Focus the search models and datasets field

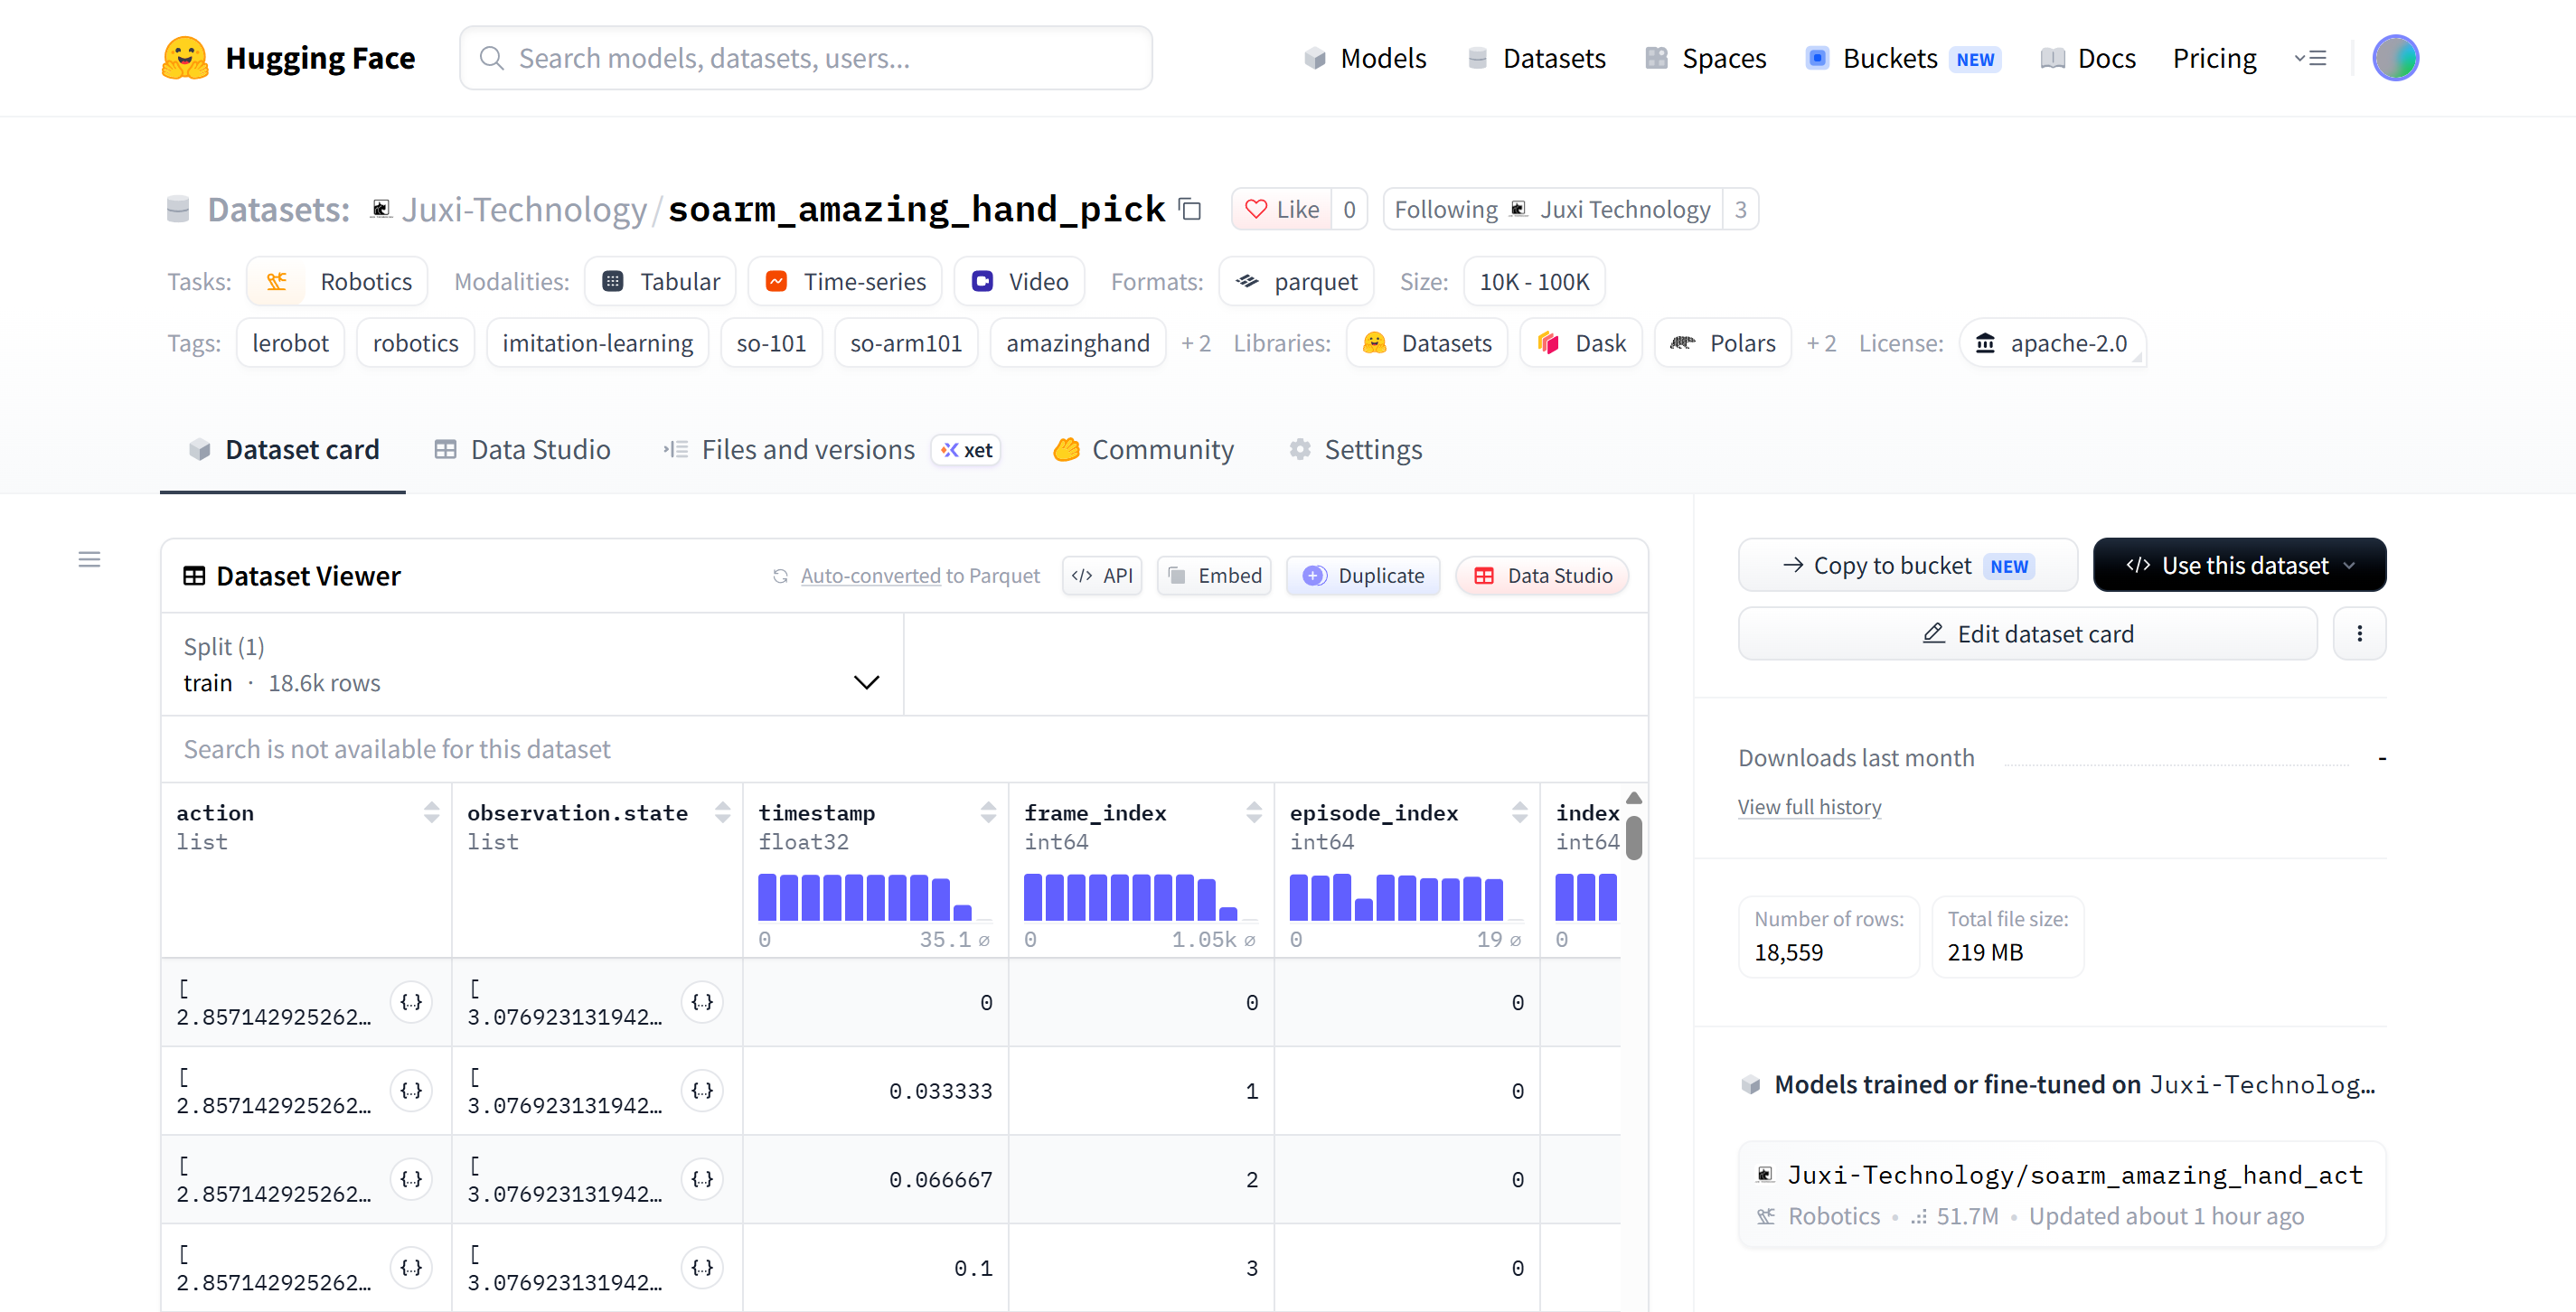[x=806, y=58]
